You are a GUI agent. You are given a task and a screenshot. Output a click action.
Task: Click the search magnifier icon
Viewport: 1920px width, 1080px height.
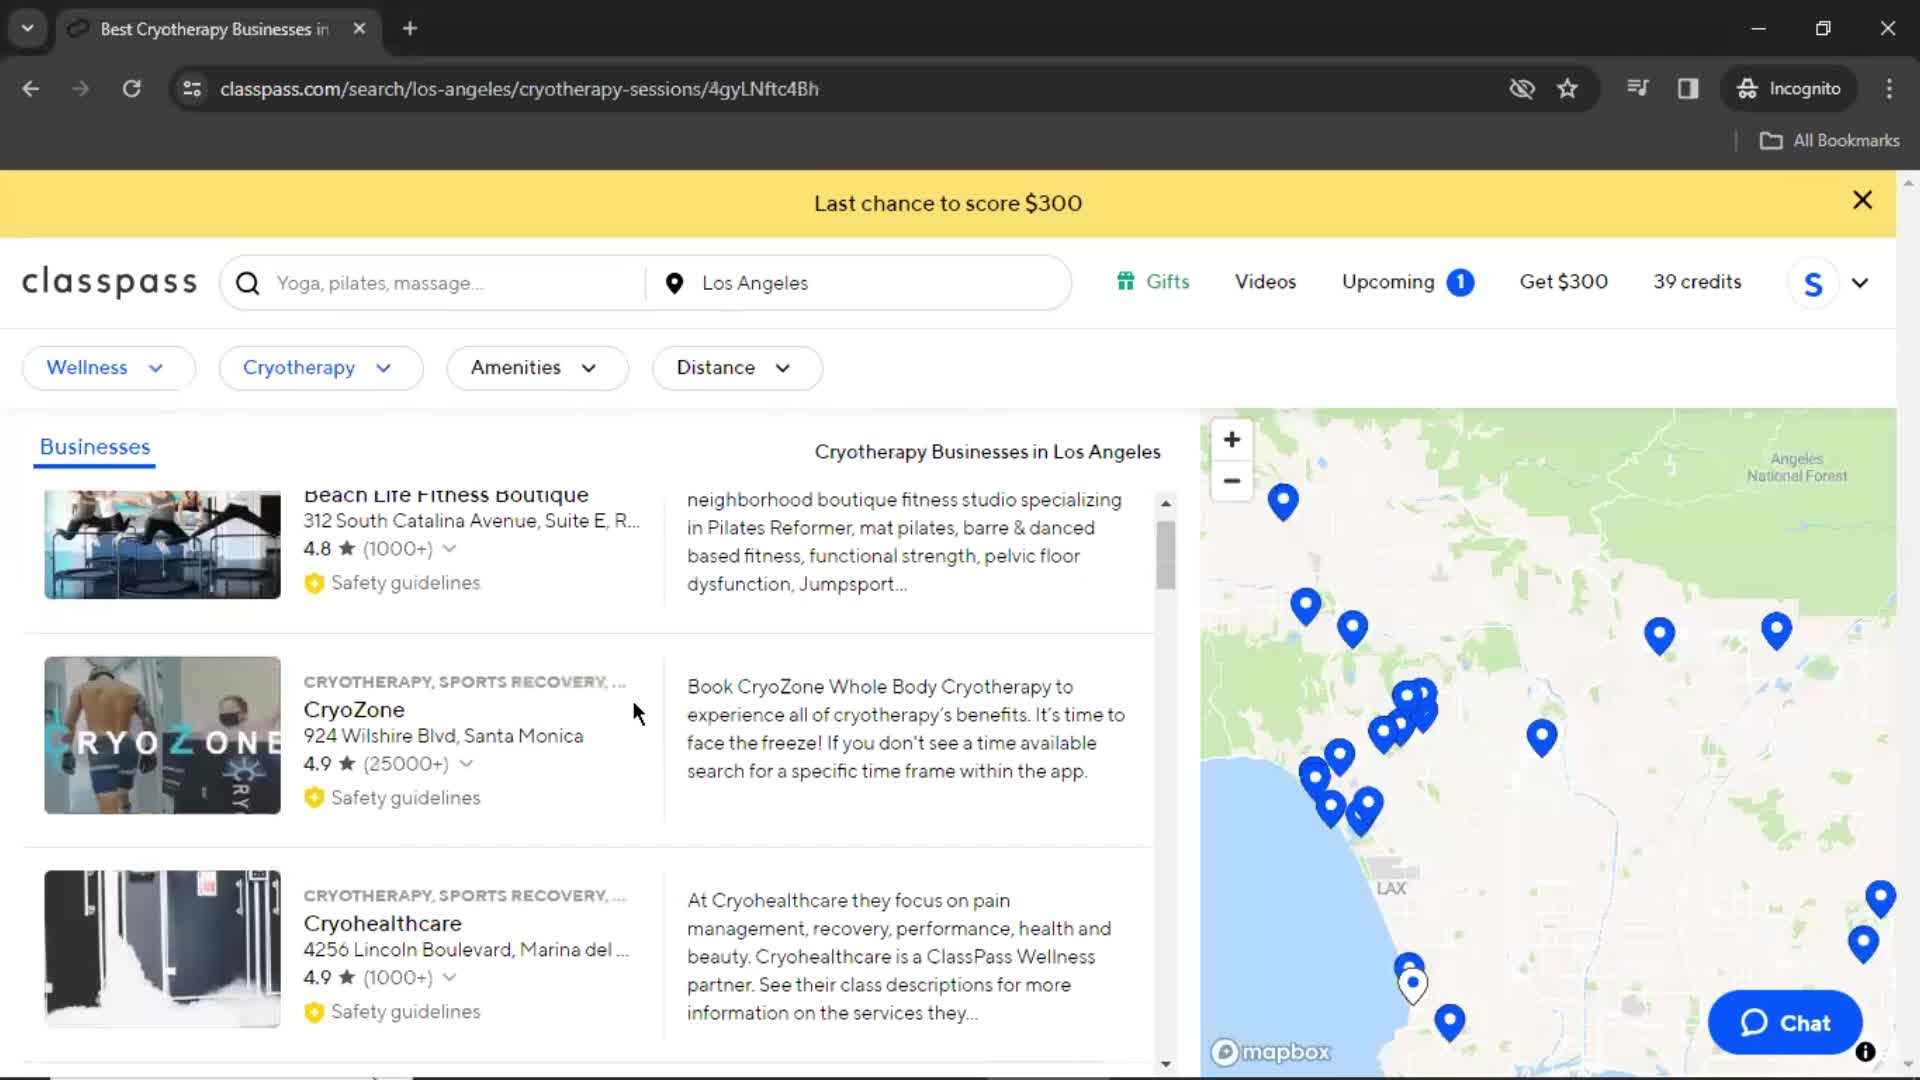(x=248, y=283)
